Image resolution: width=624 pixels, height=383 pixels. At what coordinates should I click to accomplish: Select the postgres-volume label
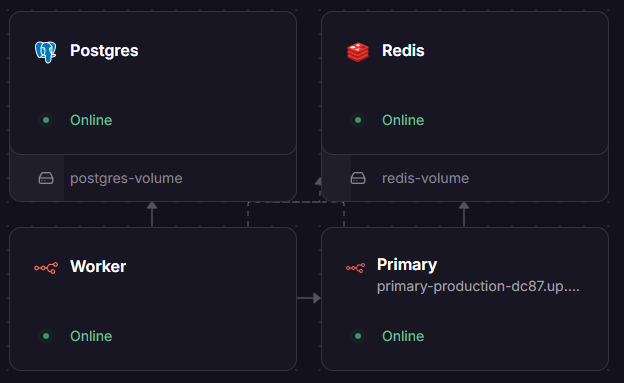[x=126, y=178]
